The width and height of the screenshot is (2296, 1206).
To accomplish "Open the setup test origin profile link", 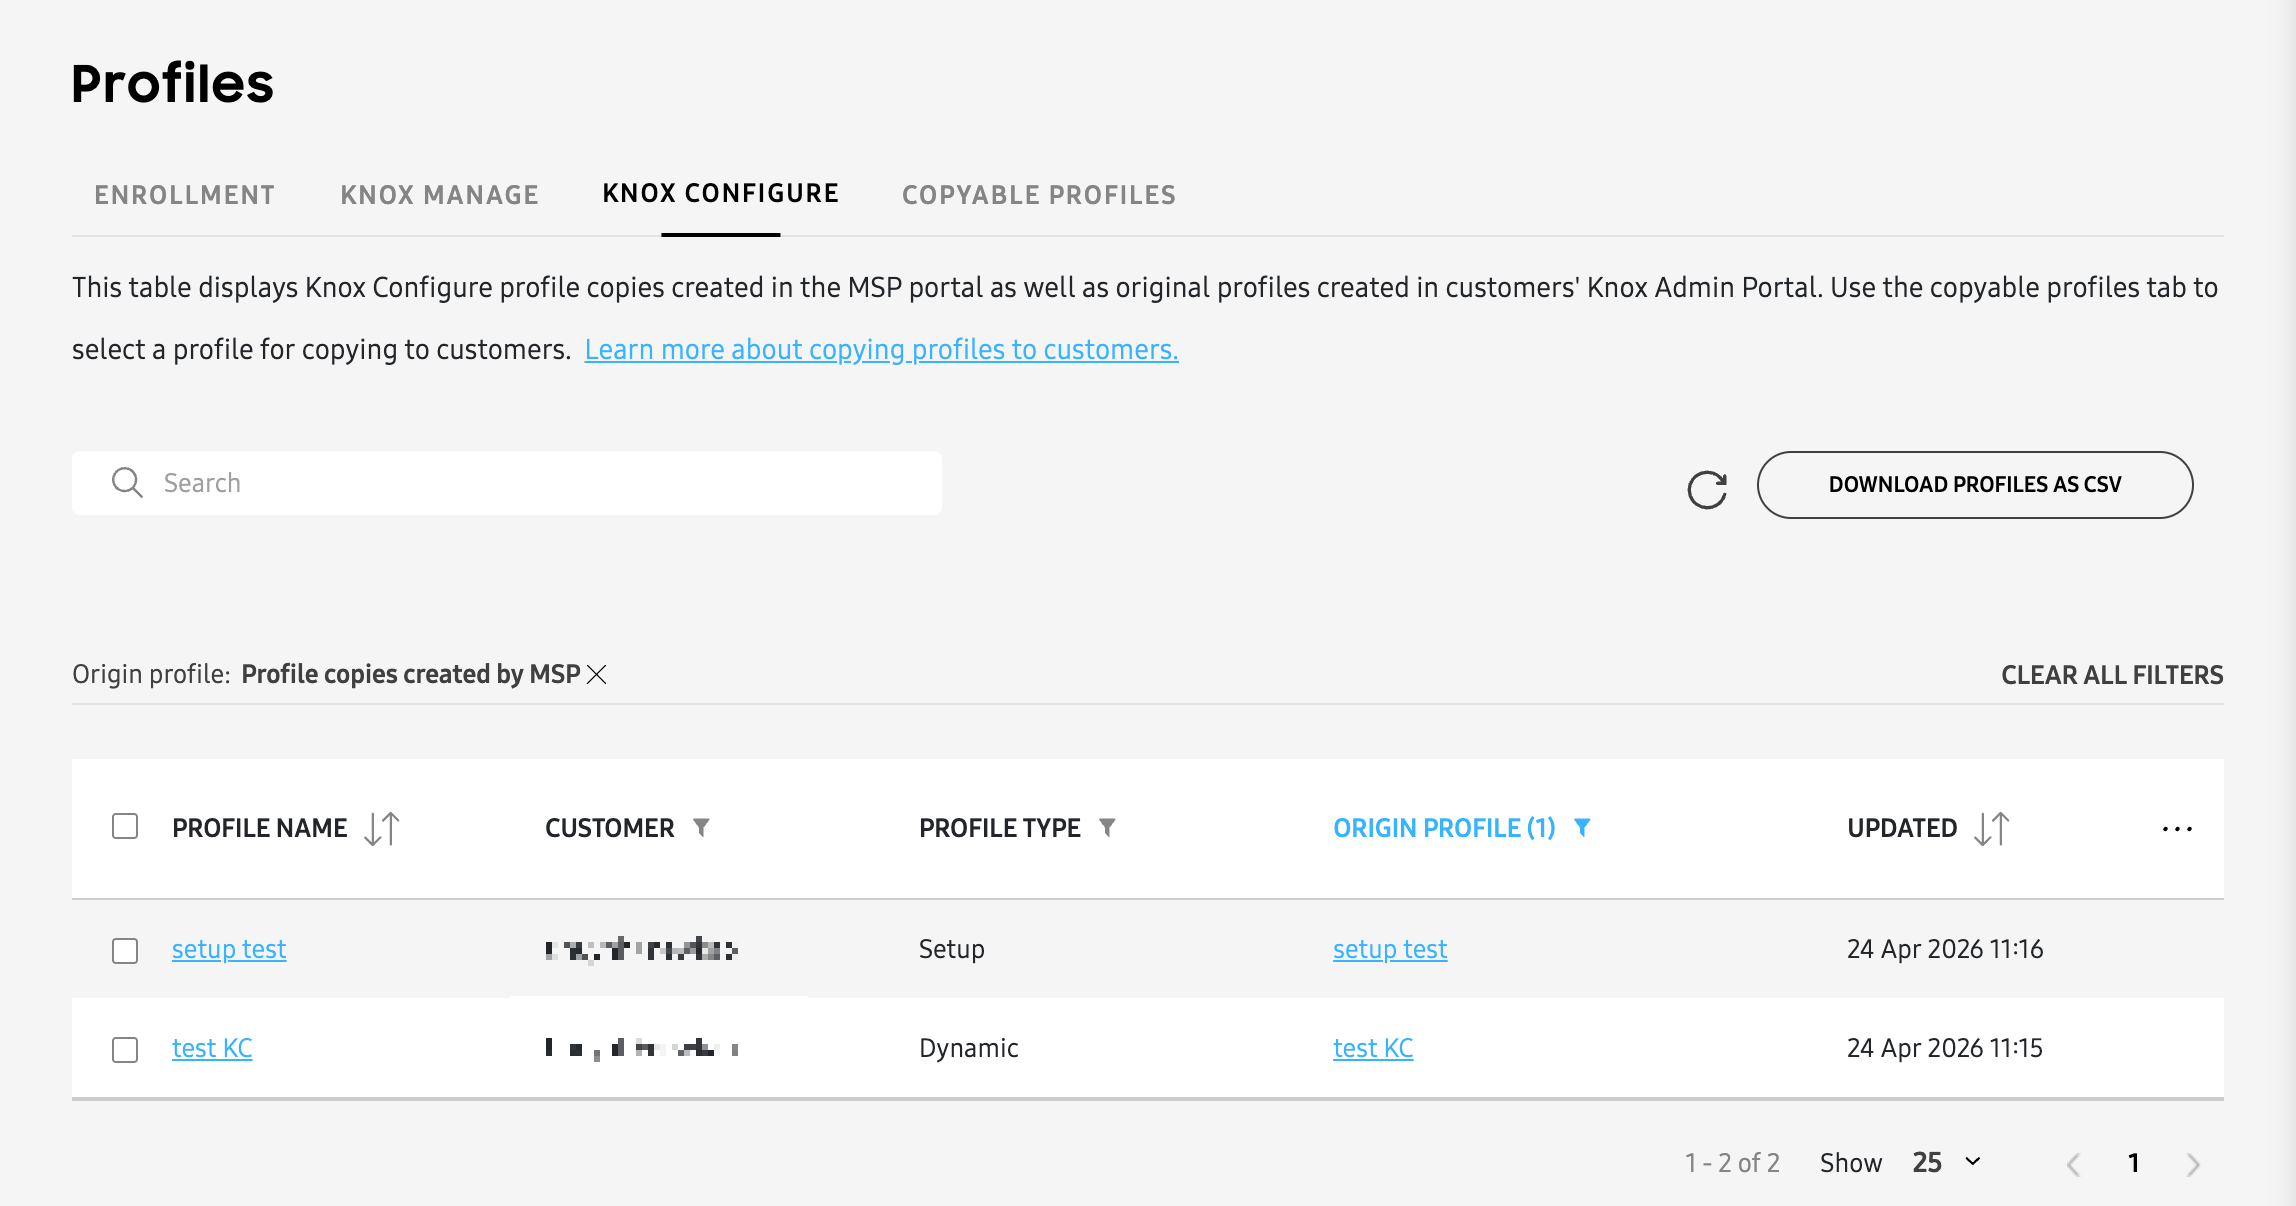I will [x=1390, y=949].
